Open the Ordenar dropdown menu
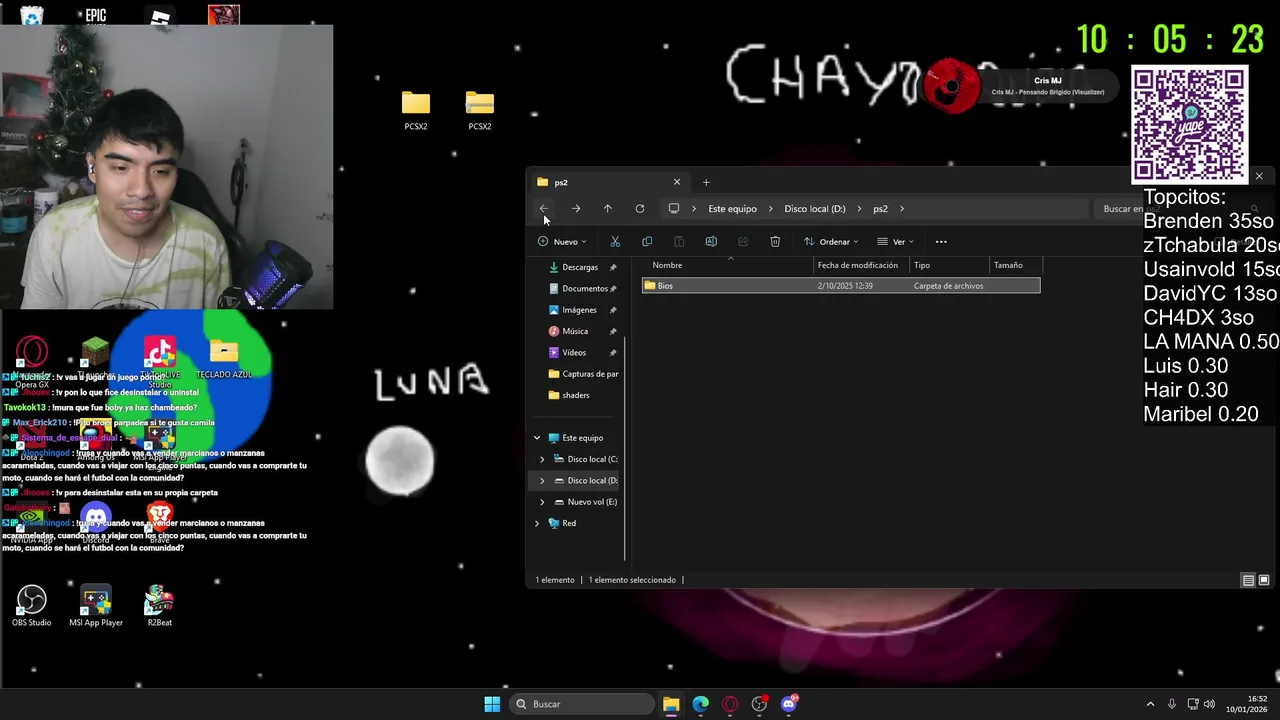Image resolution: width=1280 pixels, height=720 pixels. pos(831,242)
